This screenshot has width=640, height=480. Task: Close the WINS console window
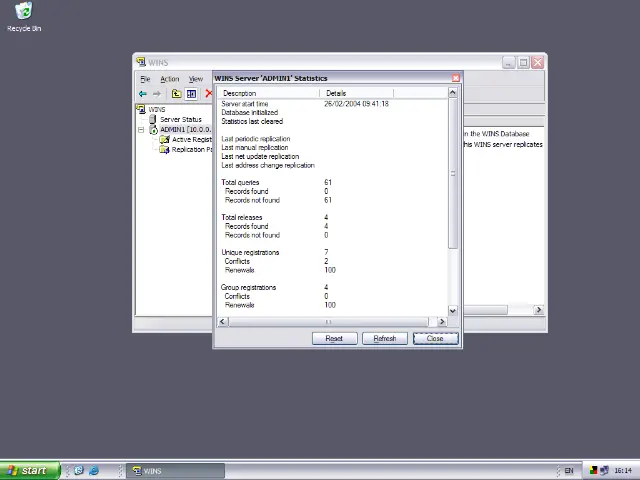(x=538, y=62)
